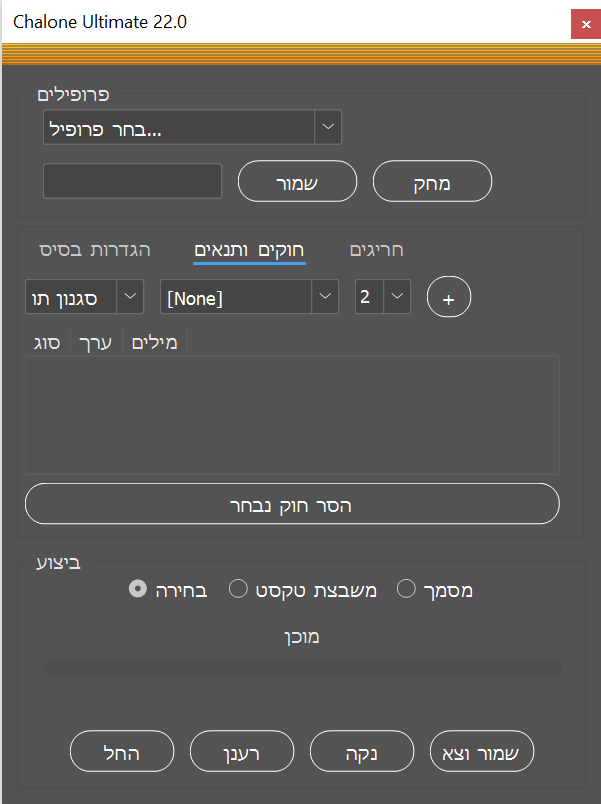This screenshot has height=804, width=601.
Task: Click the שמור וצא button
Action: click(481, 752)
